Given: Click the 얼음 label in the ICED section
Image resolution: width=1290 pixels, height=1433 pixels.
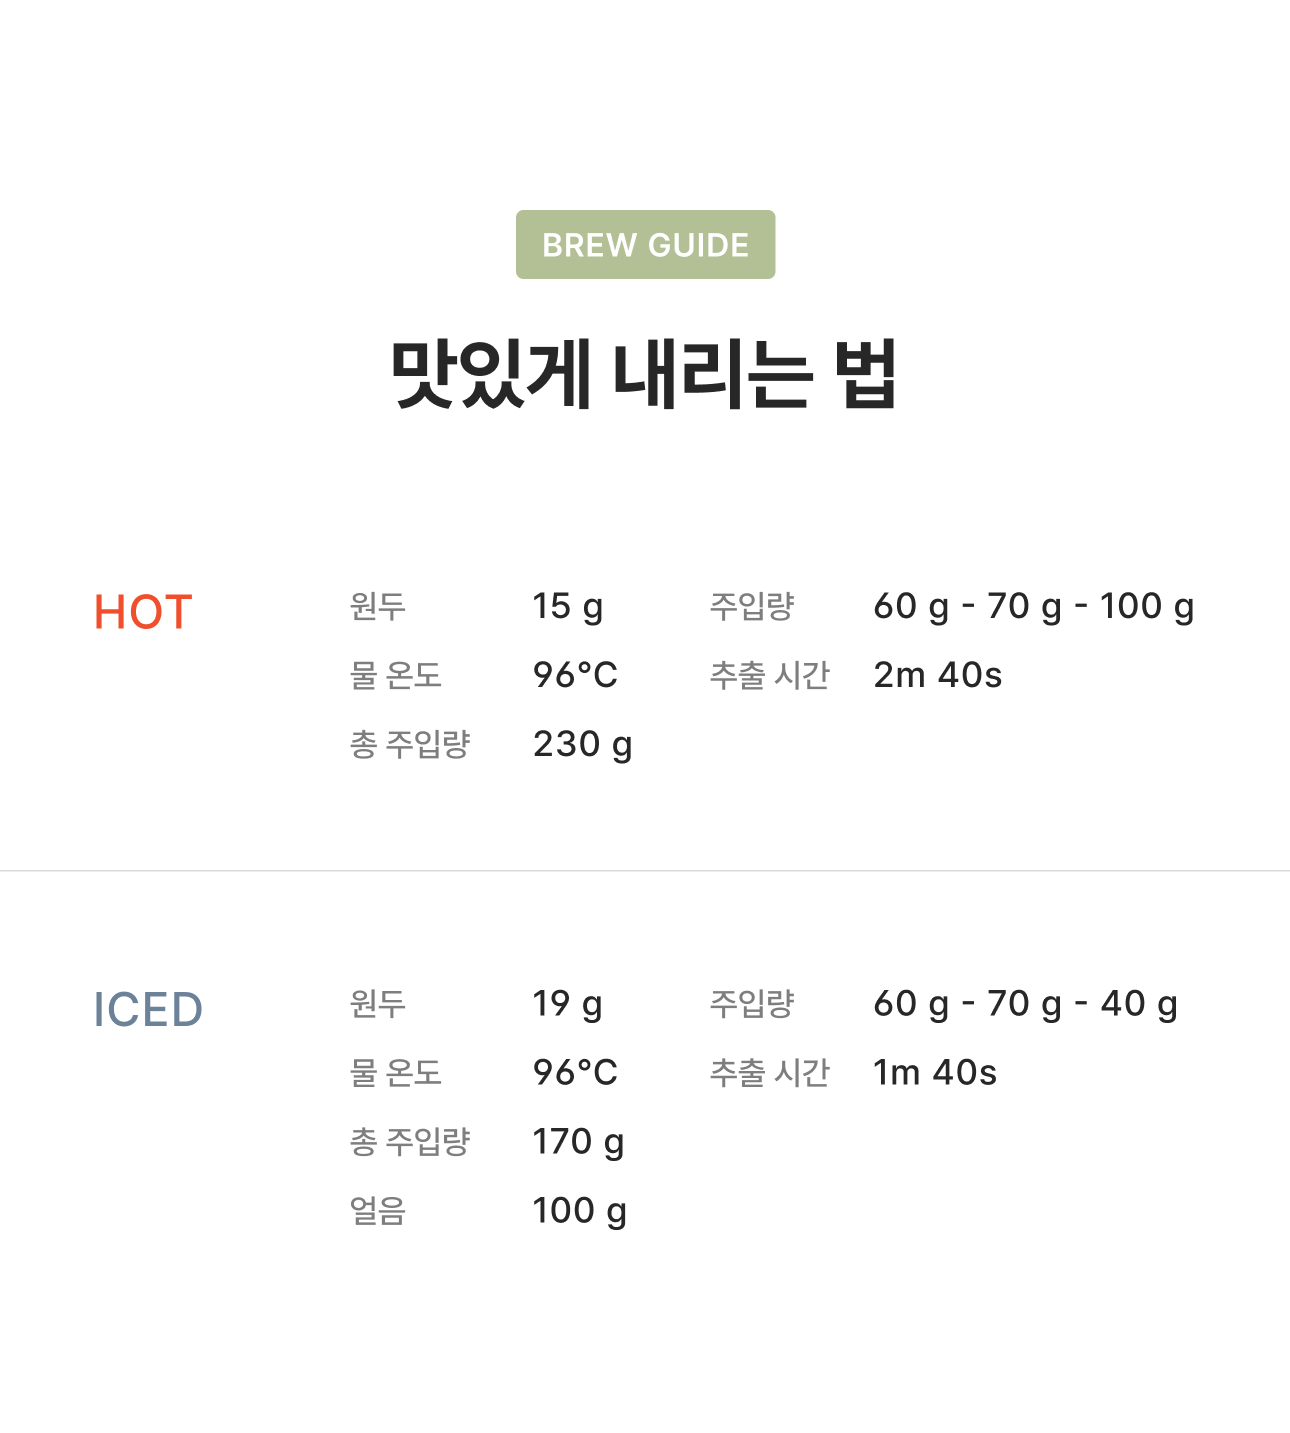Looking at the screenshot, I should click(x=377, y=1210).
